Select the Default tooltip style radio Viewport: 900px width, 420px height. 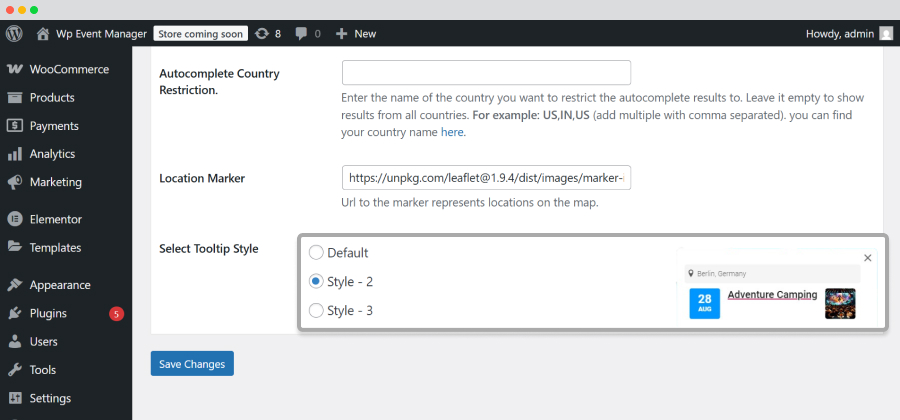[316, 252]
